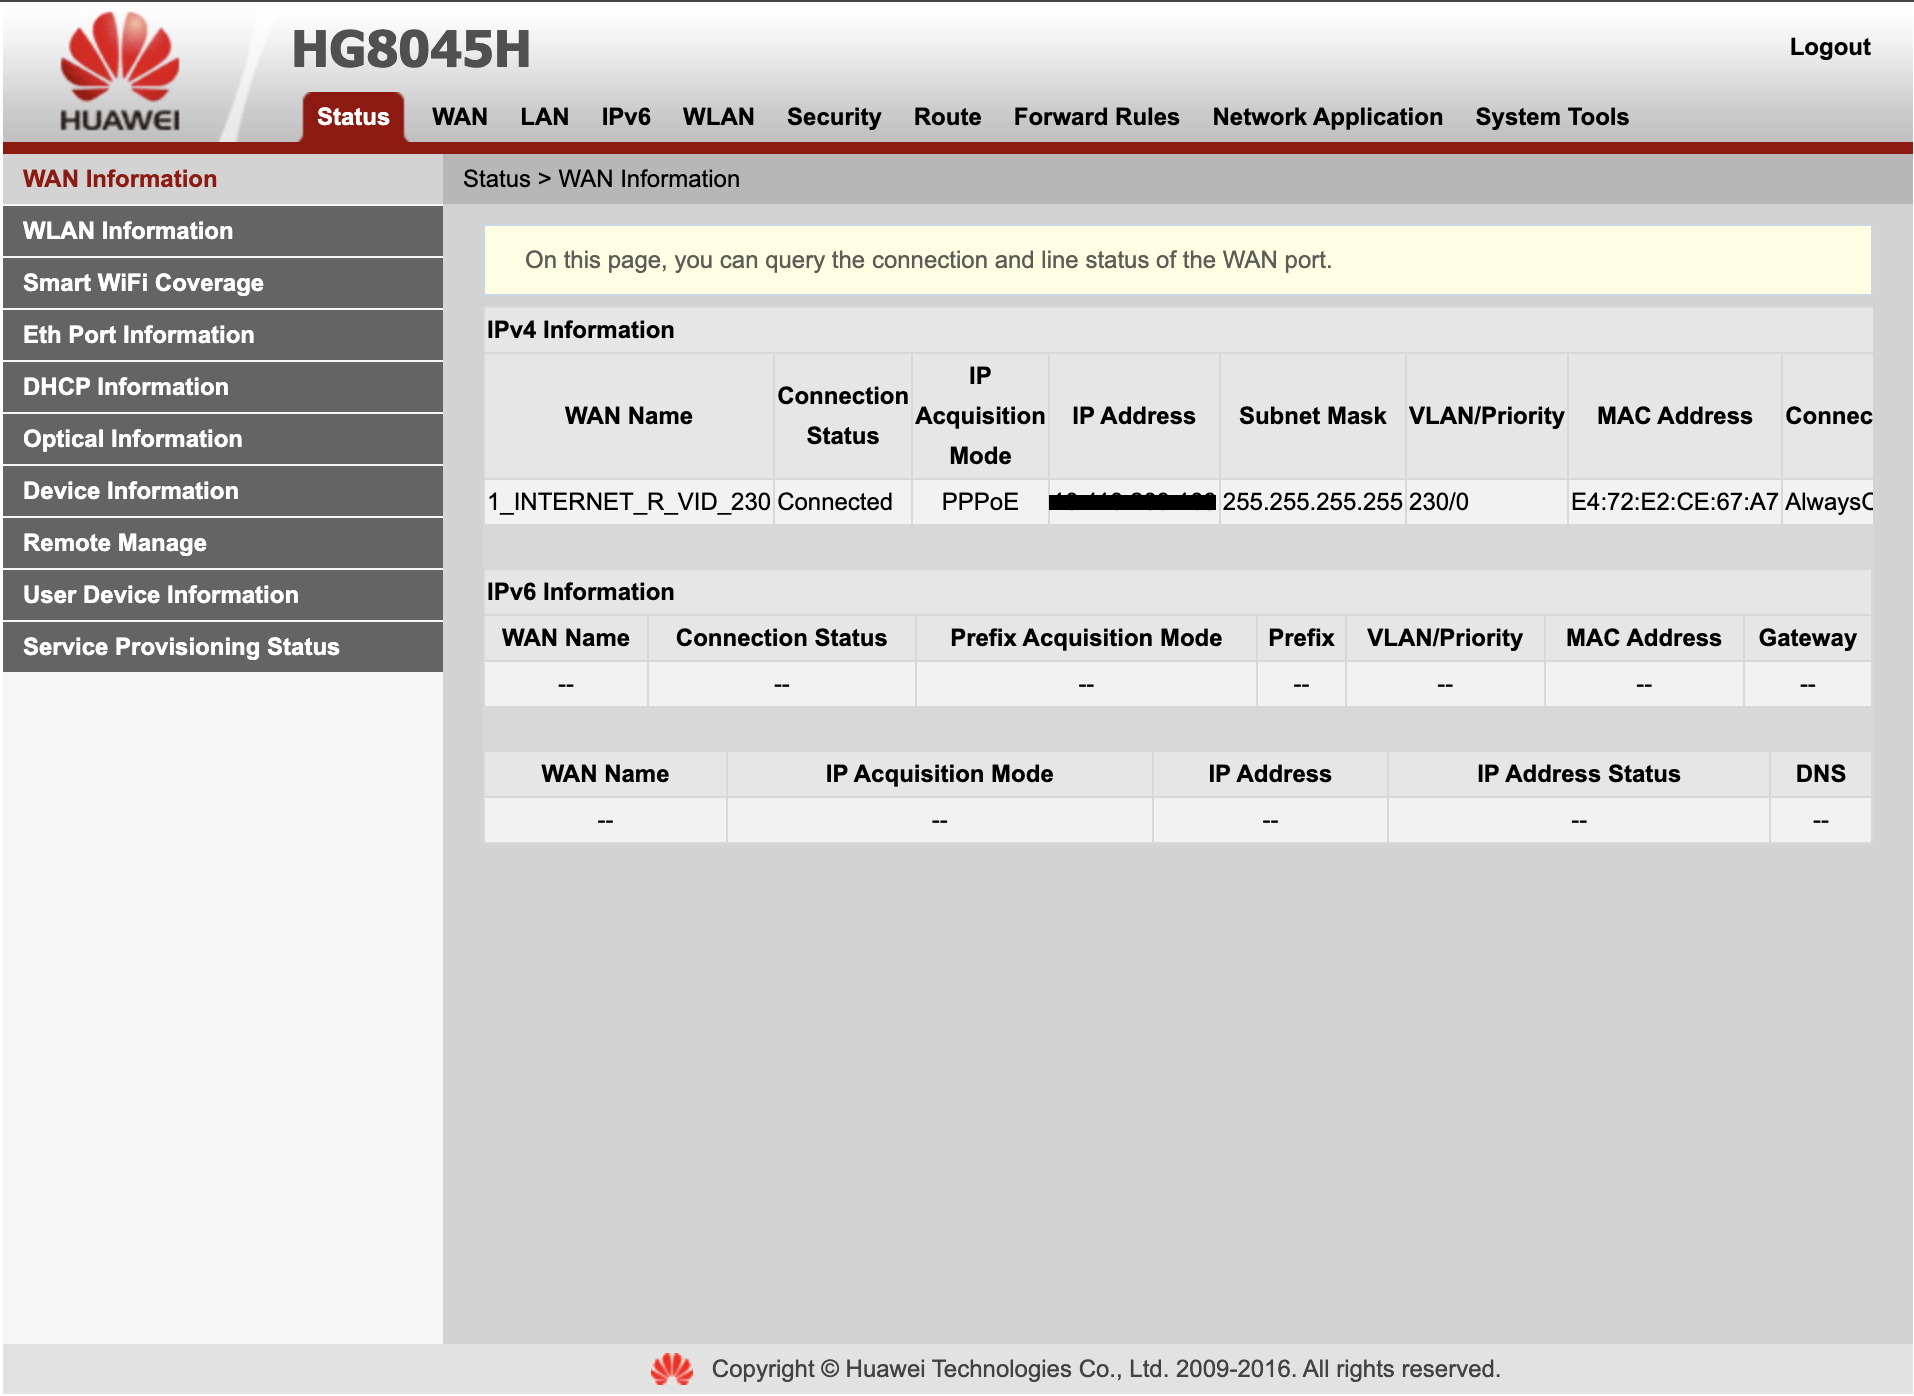Select the Route tab

(x=947, y=117)
